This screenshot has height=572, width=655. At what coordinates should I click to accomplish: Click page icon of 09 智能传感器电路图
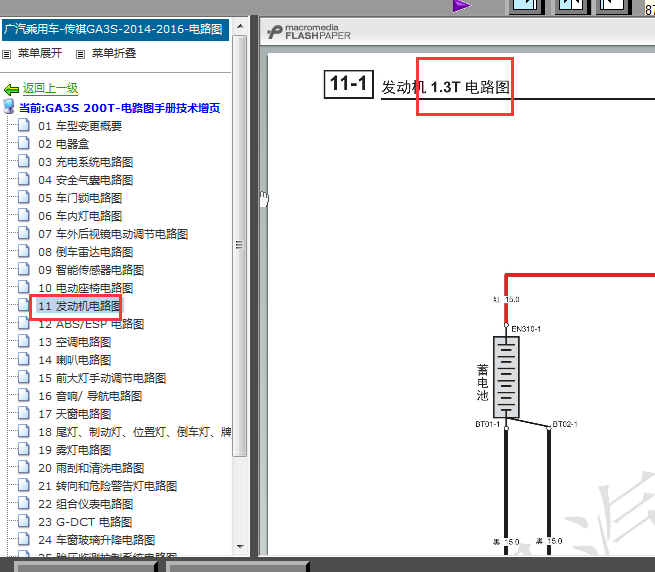(x=24, y=269)
